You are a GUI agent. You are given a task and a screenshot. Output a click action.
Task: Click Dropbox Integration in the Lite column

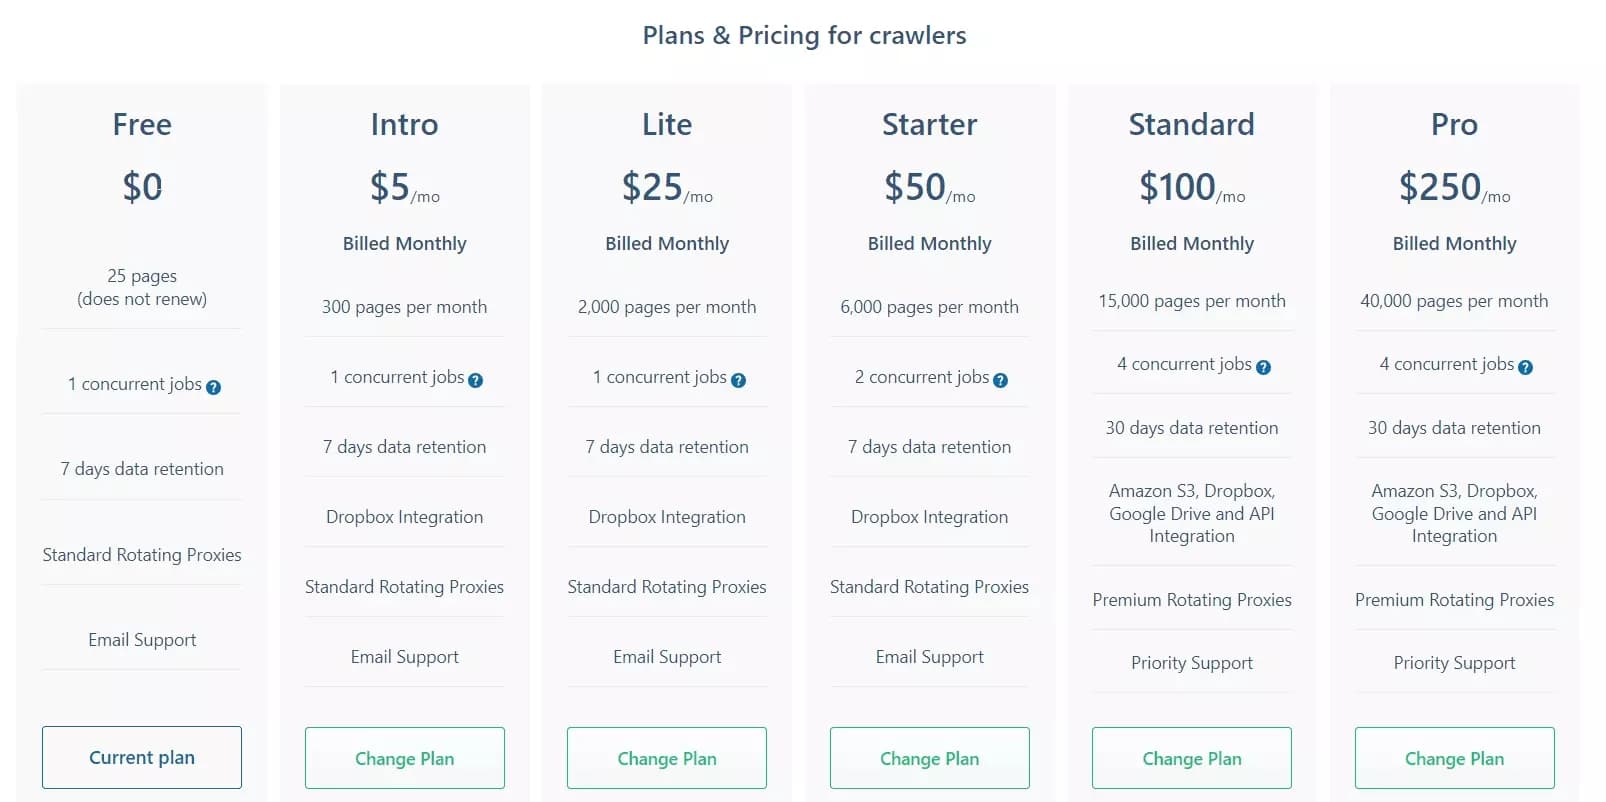point(666,517)
